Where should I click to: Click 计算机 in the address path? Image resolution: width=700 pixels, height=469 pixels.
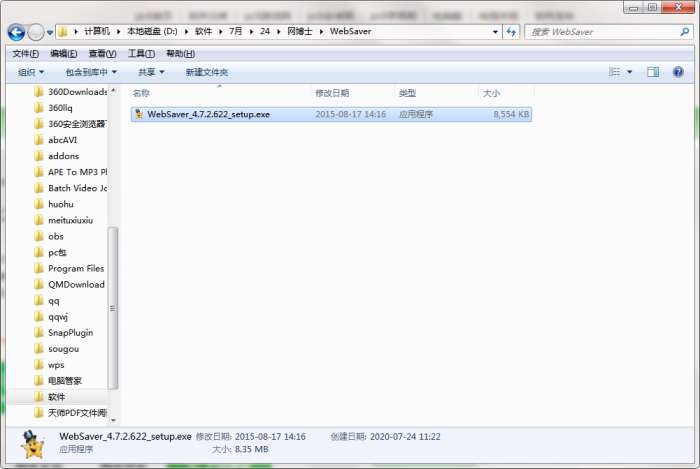tap(97, 31)
